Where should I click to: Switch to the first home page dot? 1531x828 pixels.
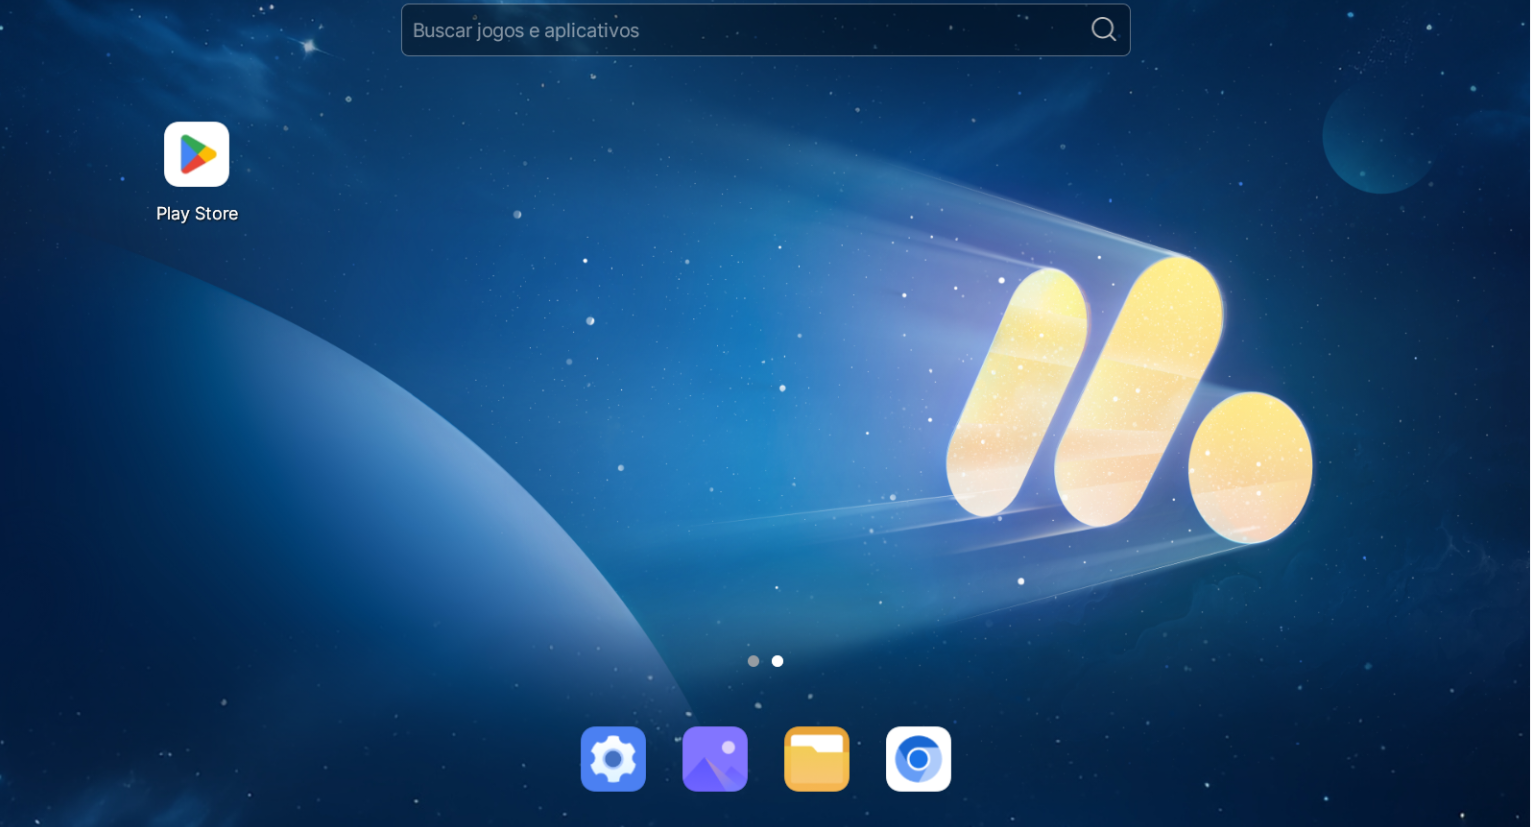(x=753, y=661)
